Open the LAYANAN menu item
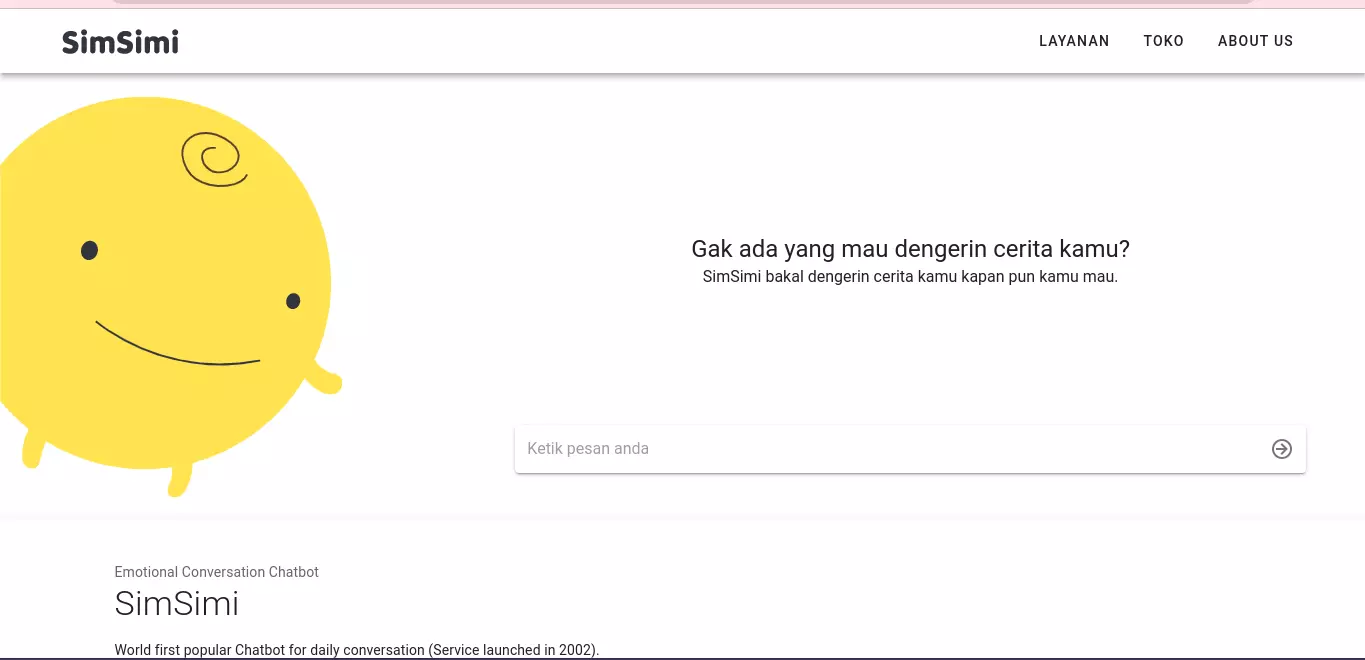This screenshot has width=1365, height=660. point(1074,41)
